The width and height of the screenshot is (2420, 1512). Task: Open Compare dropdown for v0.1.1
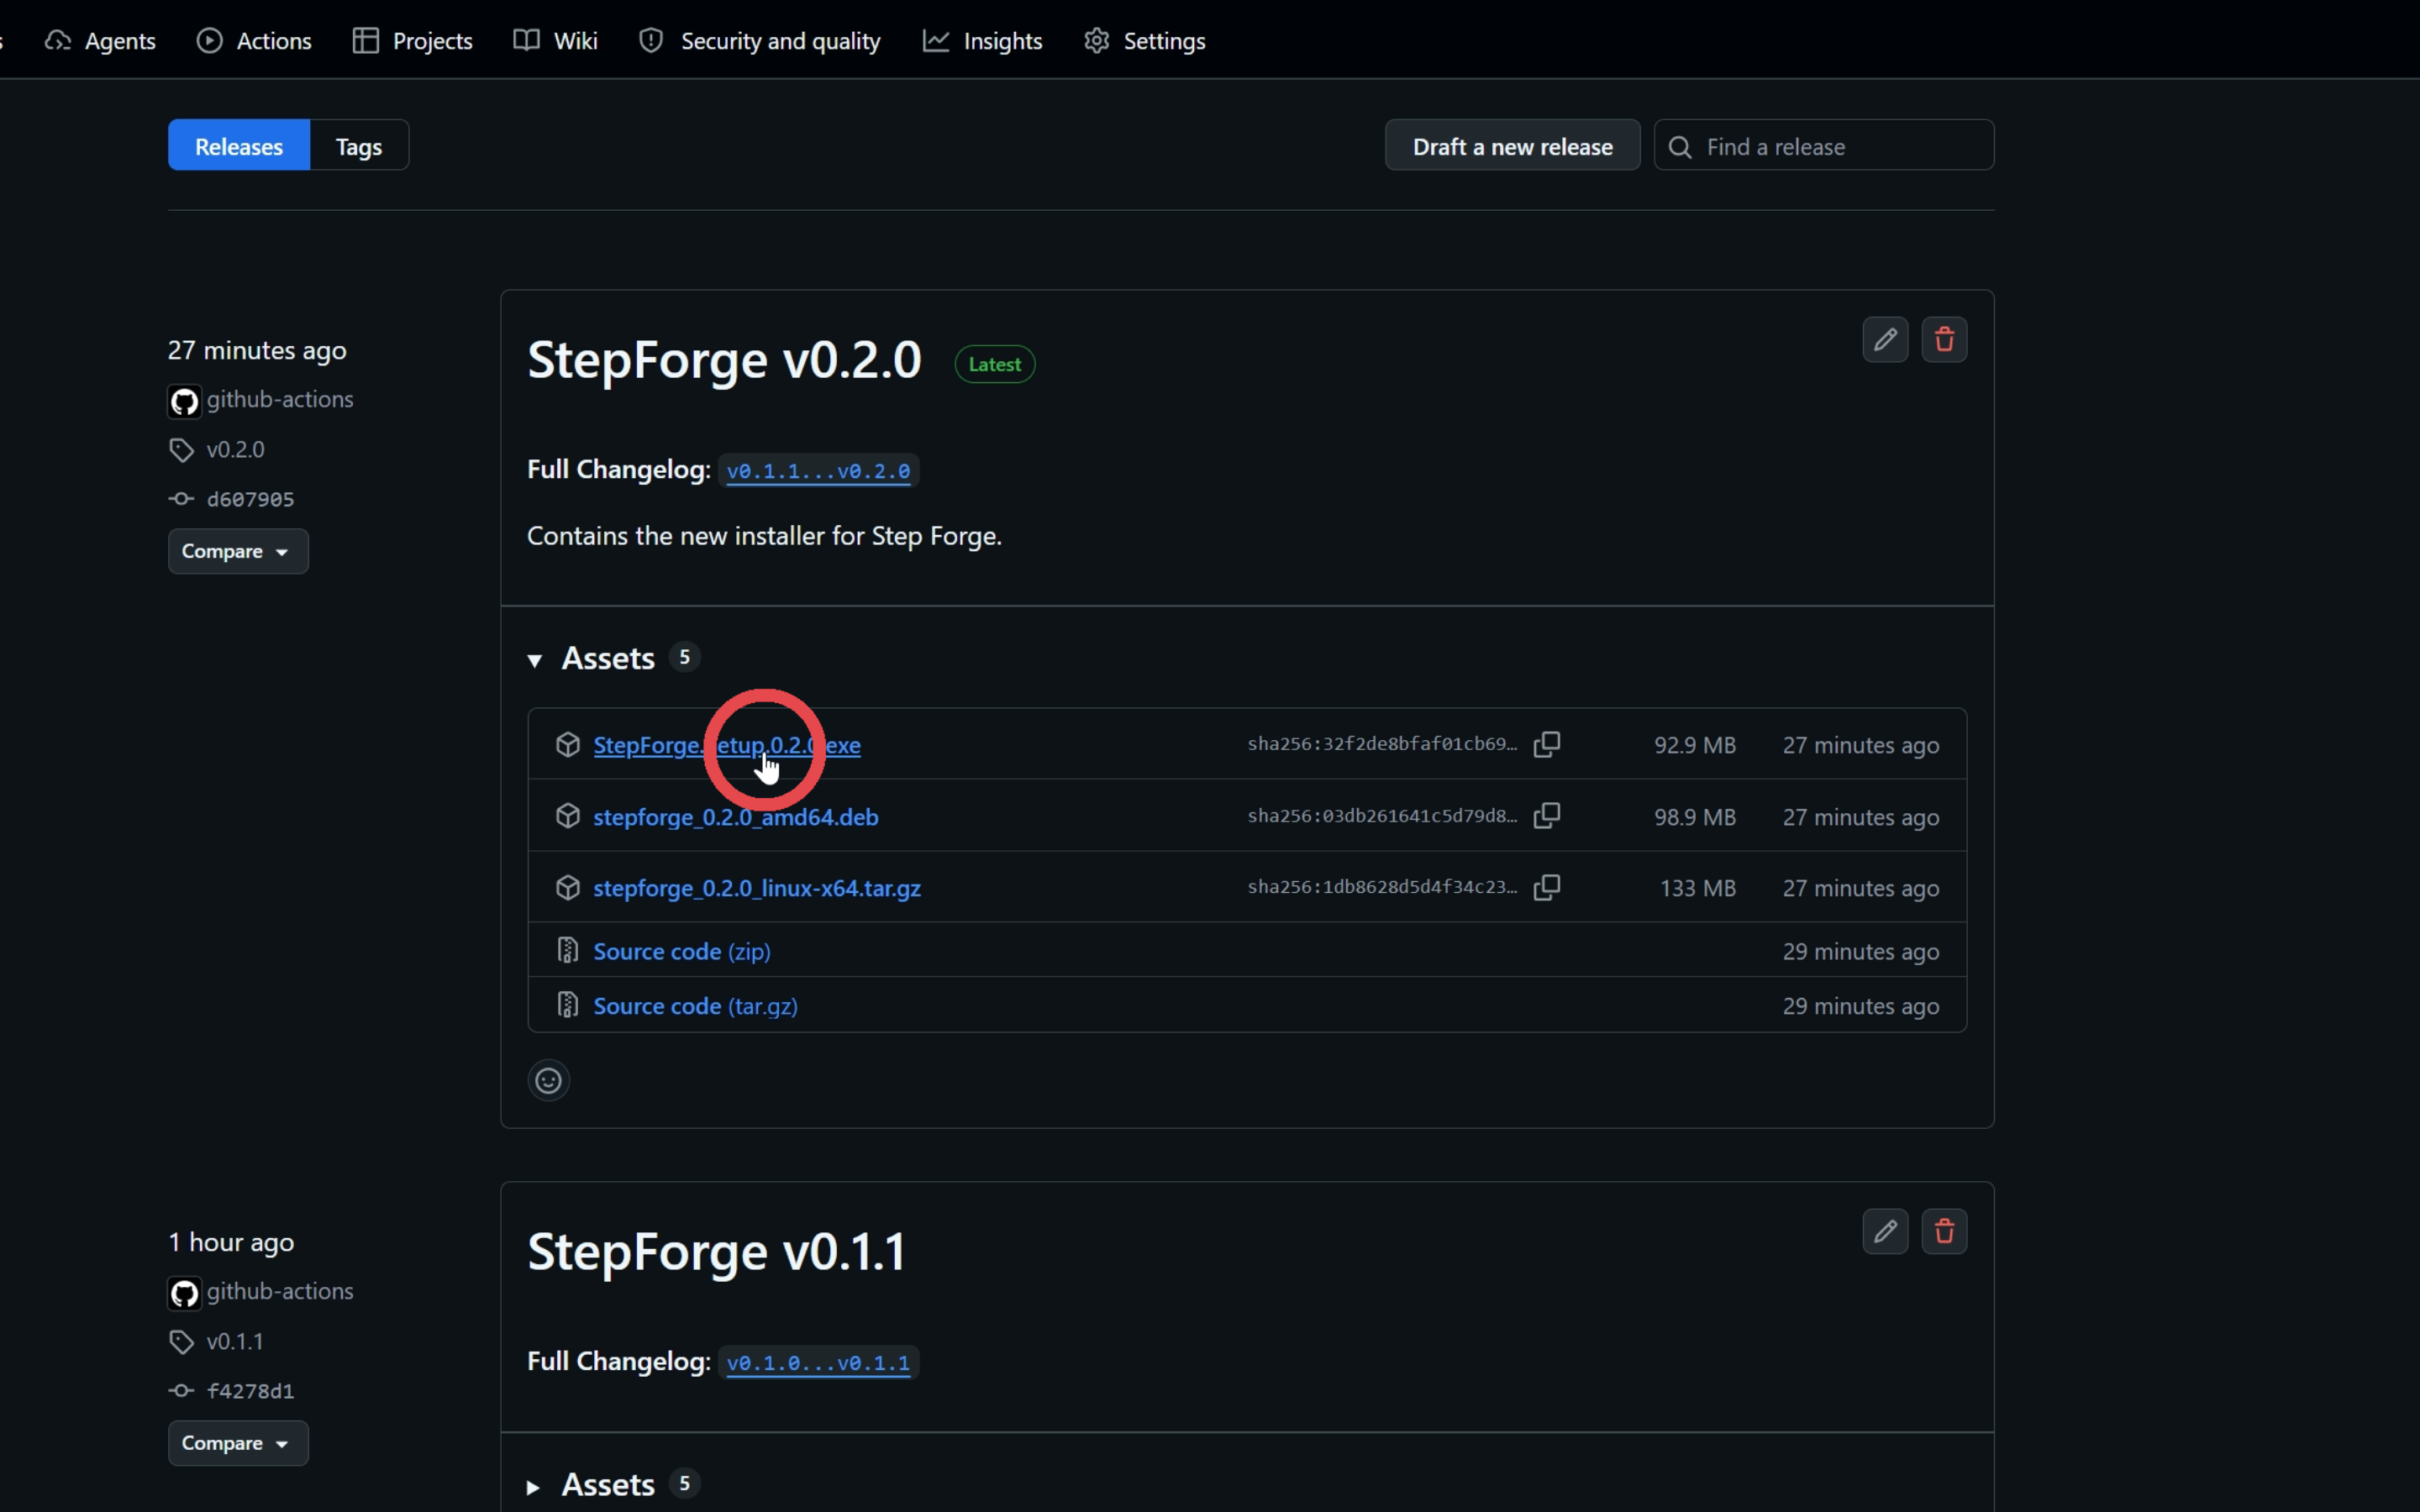click(x=238, y=1444)
